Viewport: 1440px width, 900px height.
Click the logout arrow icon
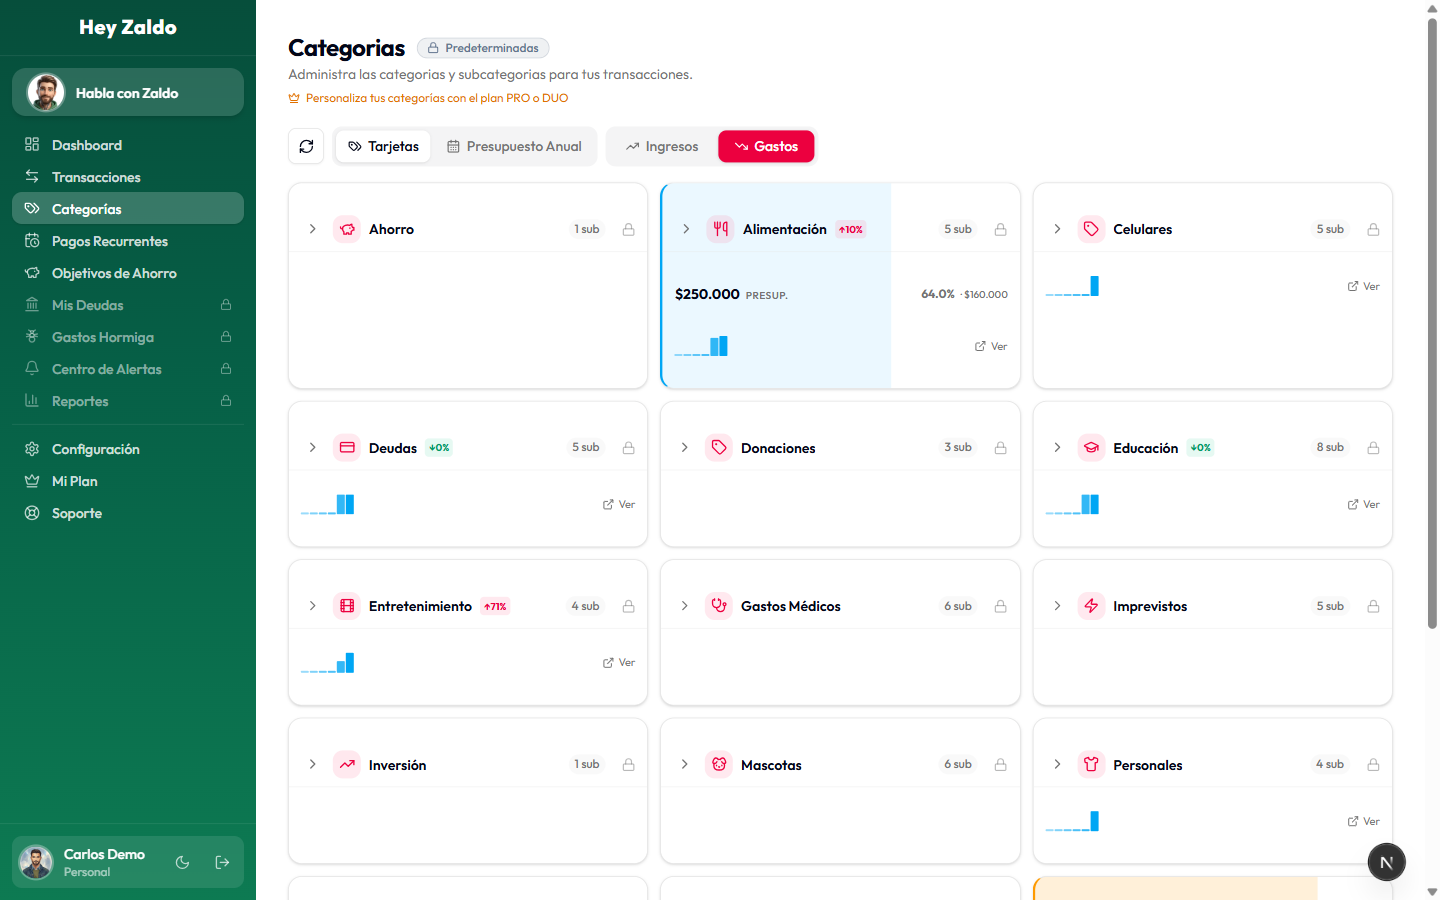[x=222, y=862]
